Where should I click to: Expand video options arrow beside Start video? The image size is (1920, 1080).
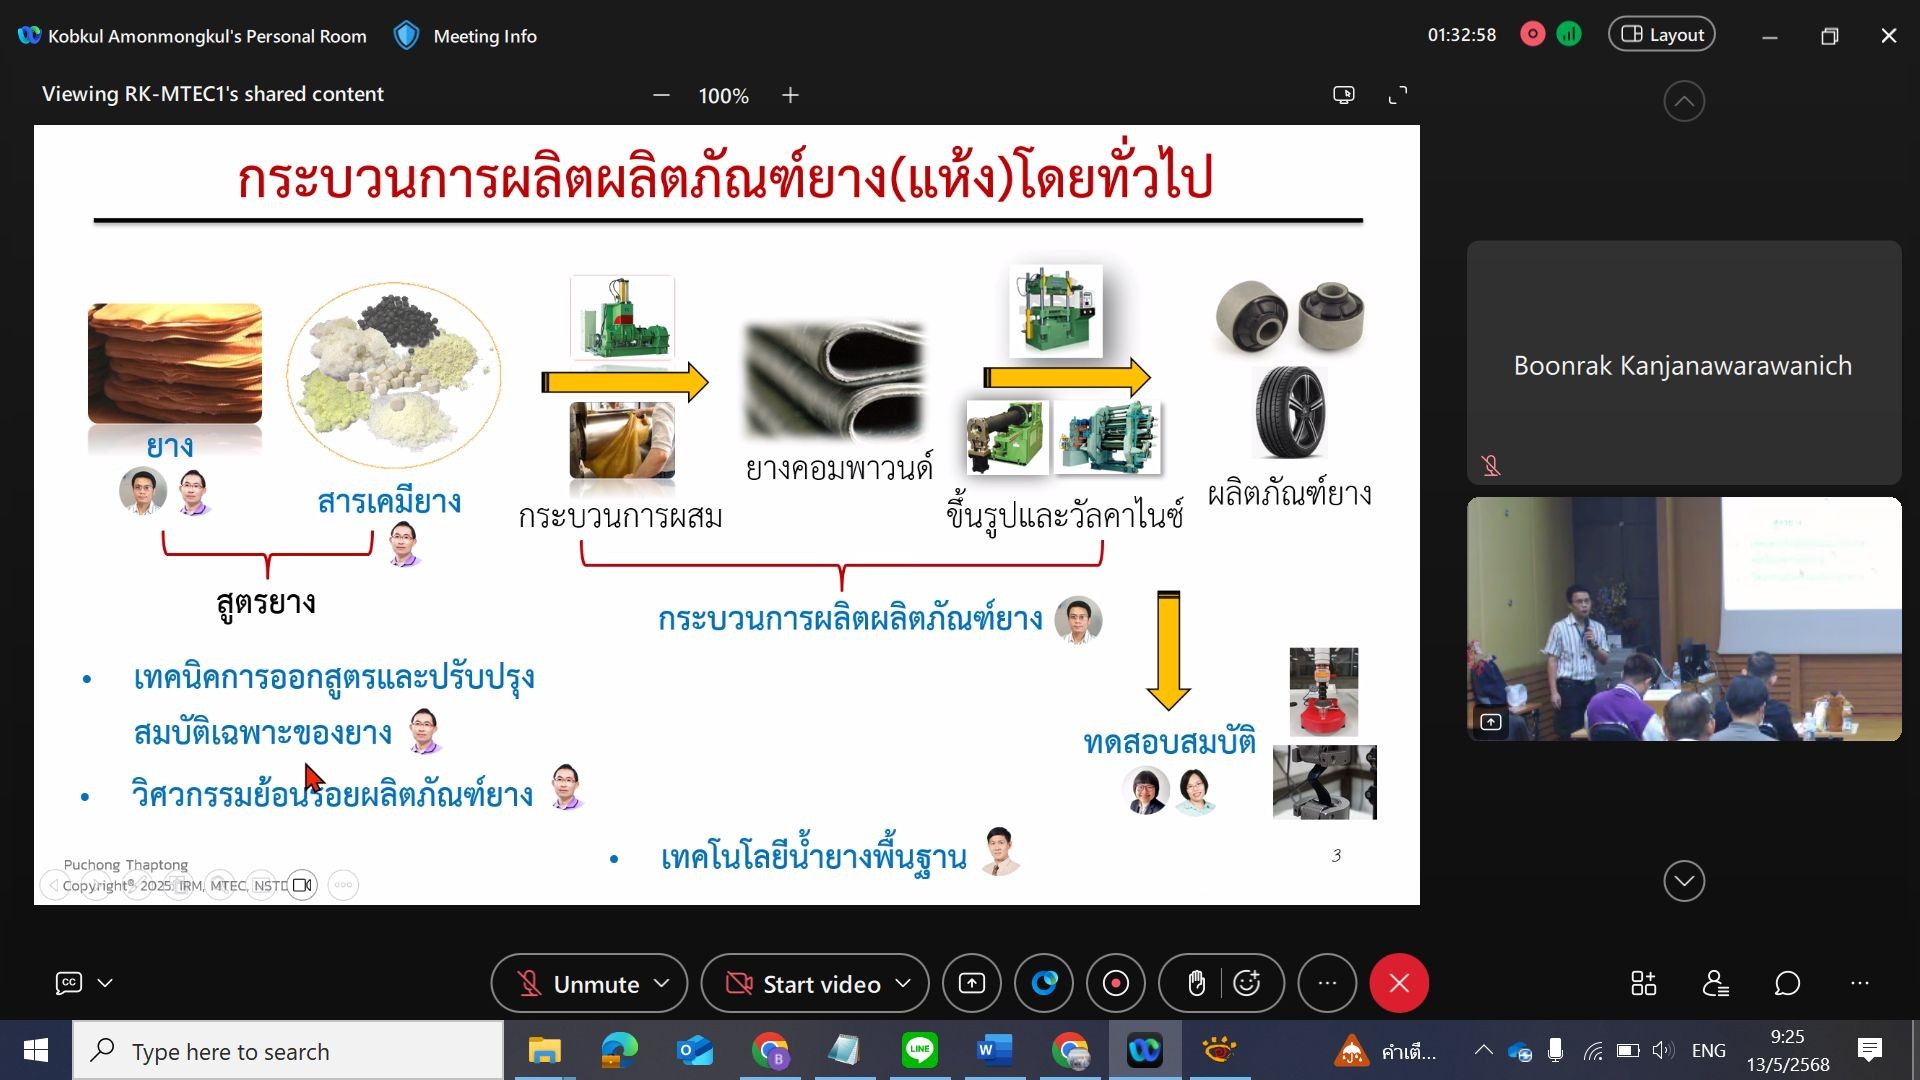click(903, 984)
